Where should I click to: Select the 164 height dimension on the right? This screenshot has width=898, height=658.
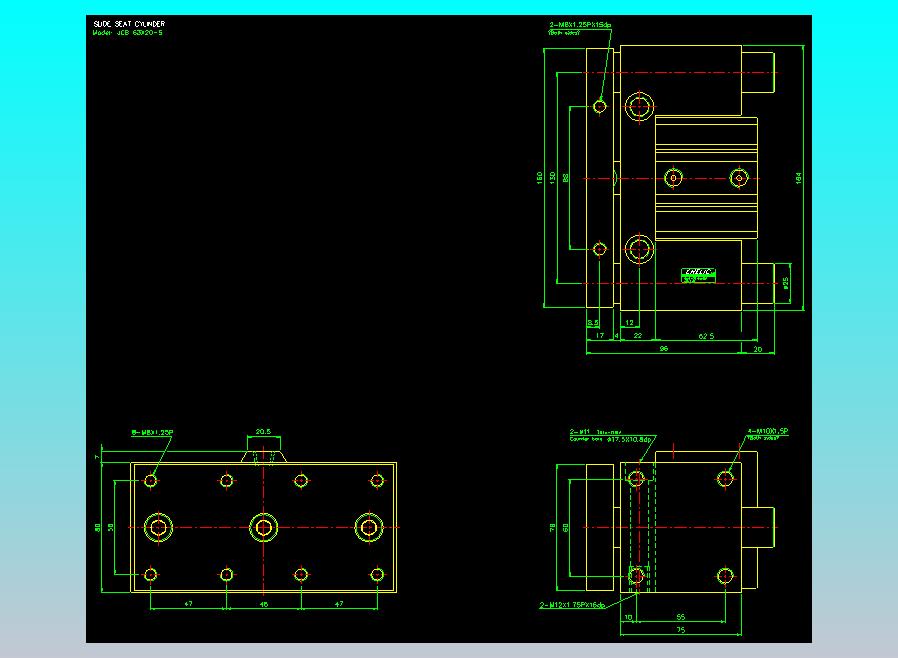[798, 177]
